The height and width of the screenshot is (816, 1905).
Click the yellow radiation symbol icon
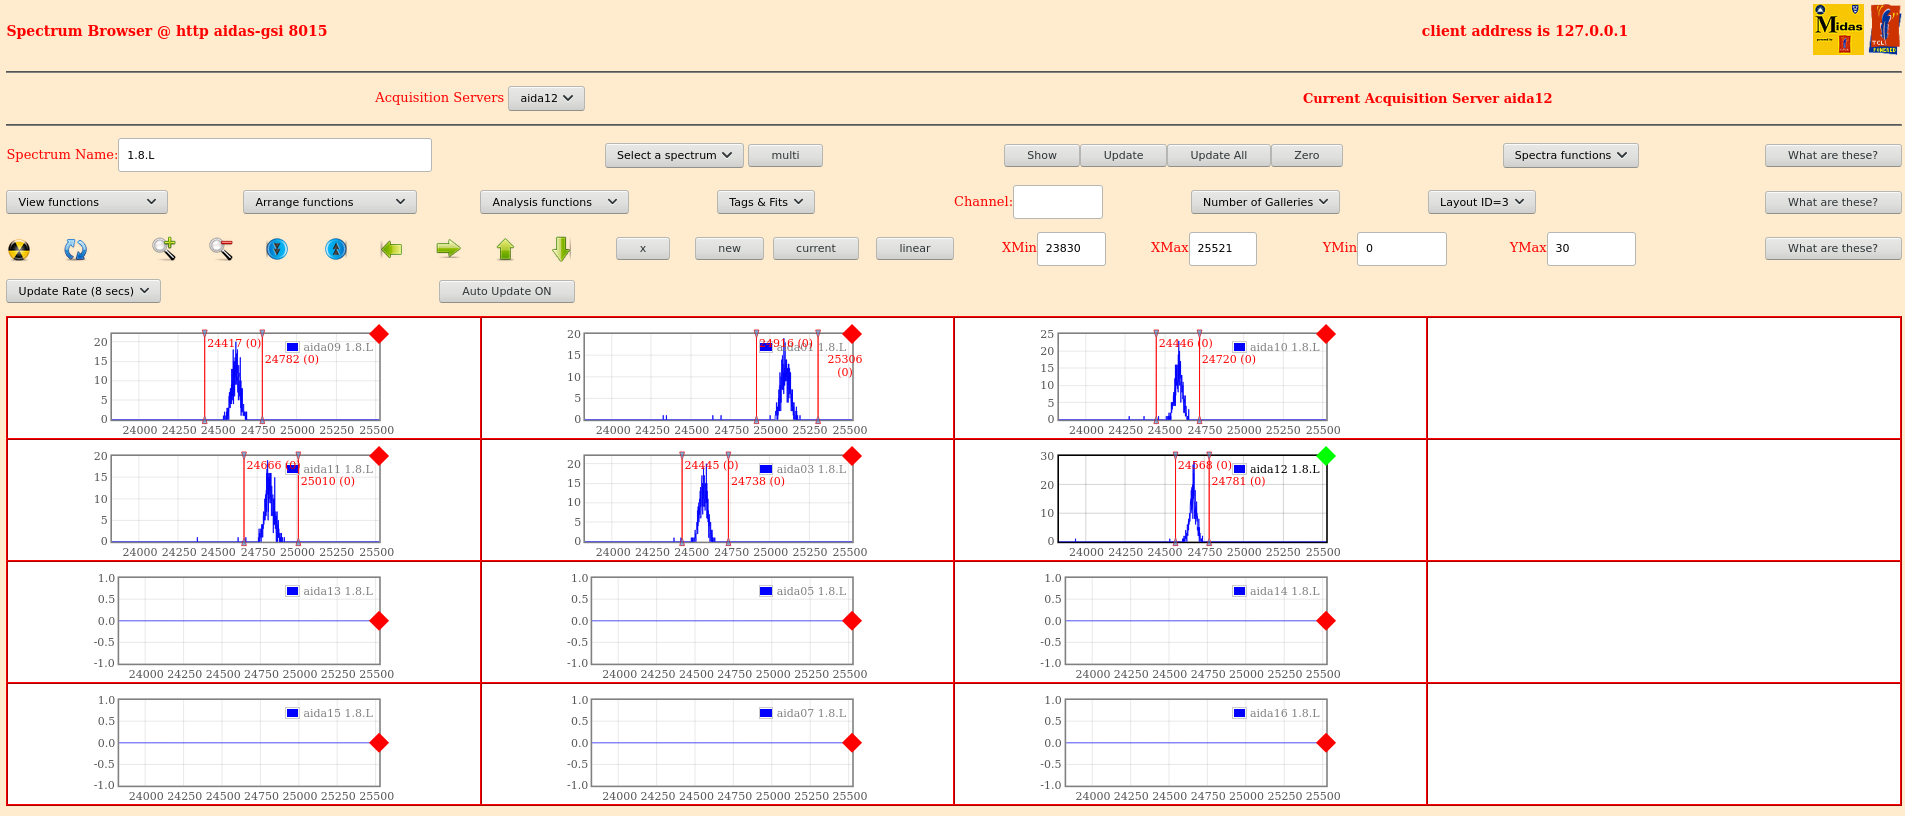click(x=19, y=249)
